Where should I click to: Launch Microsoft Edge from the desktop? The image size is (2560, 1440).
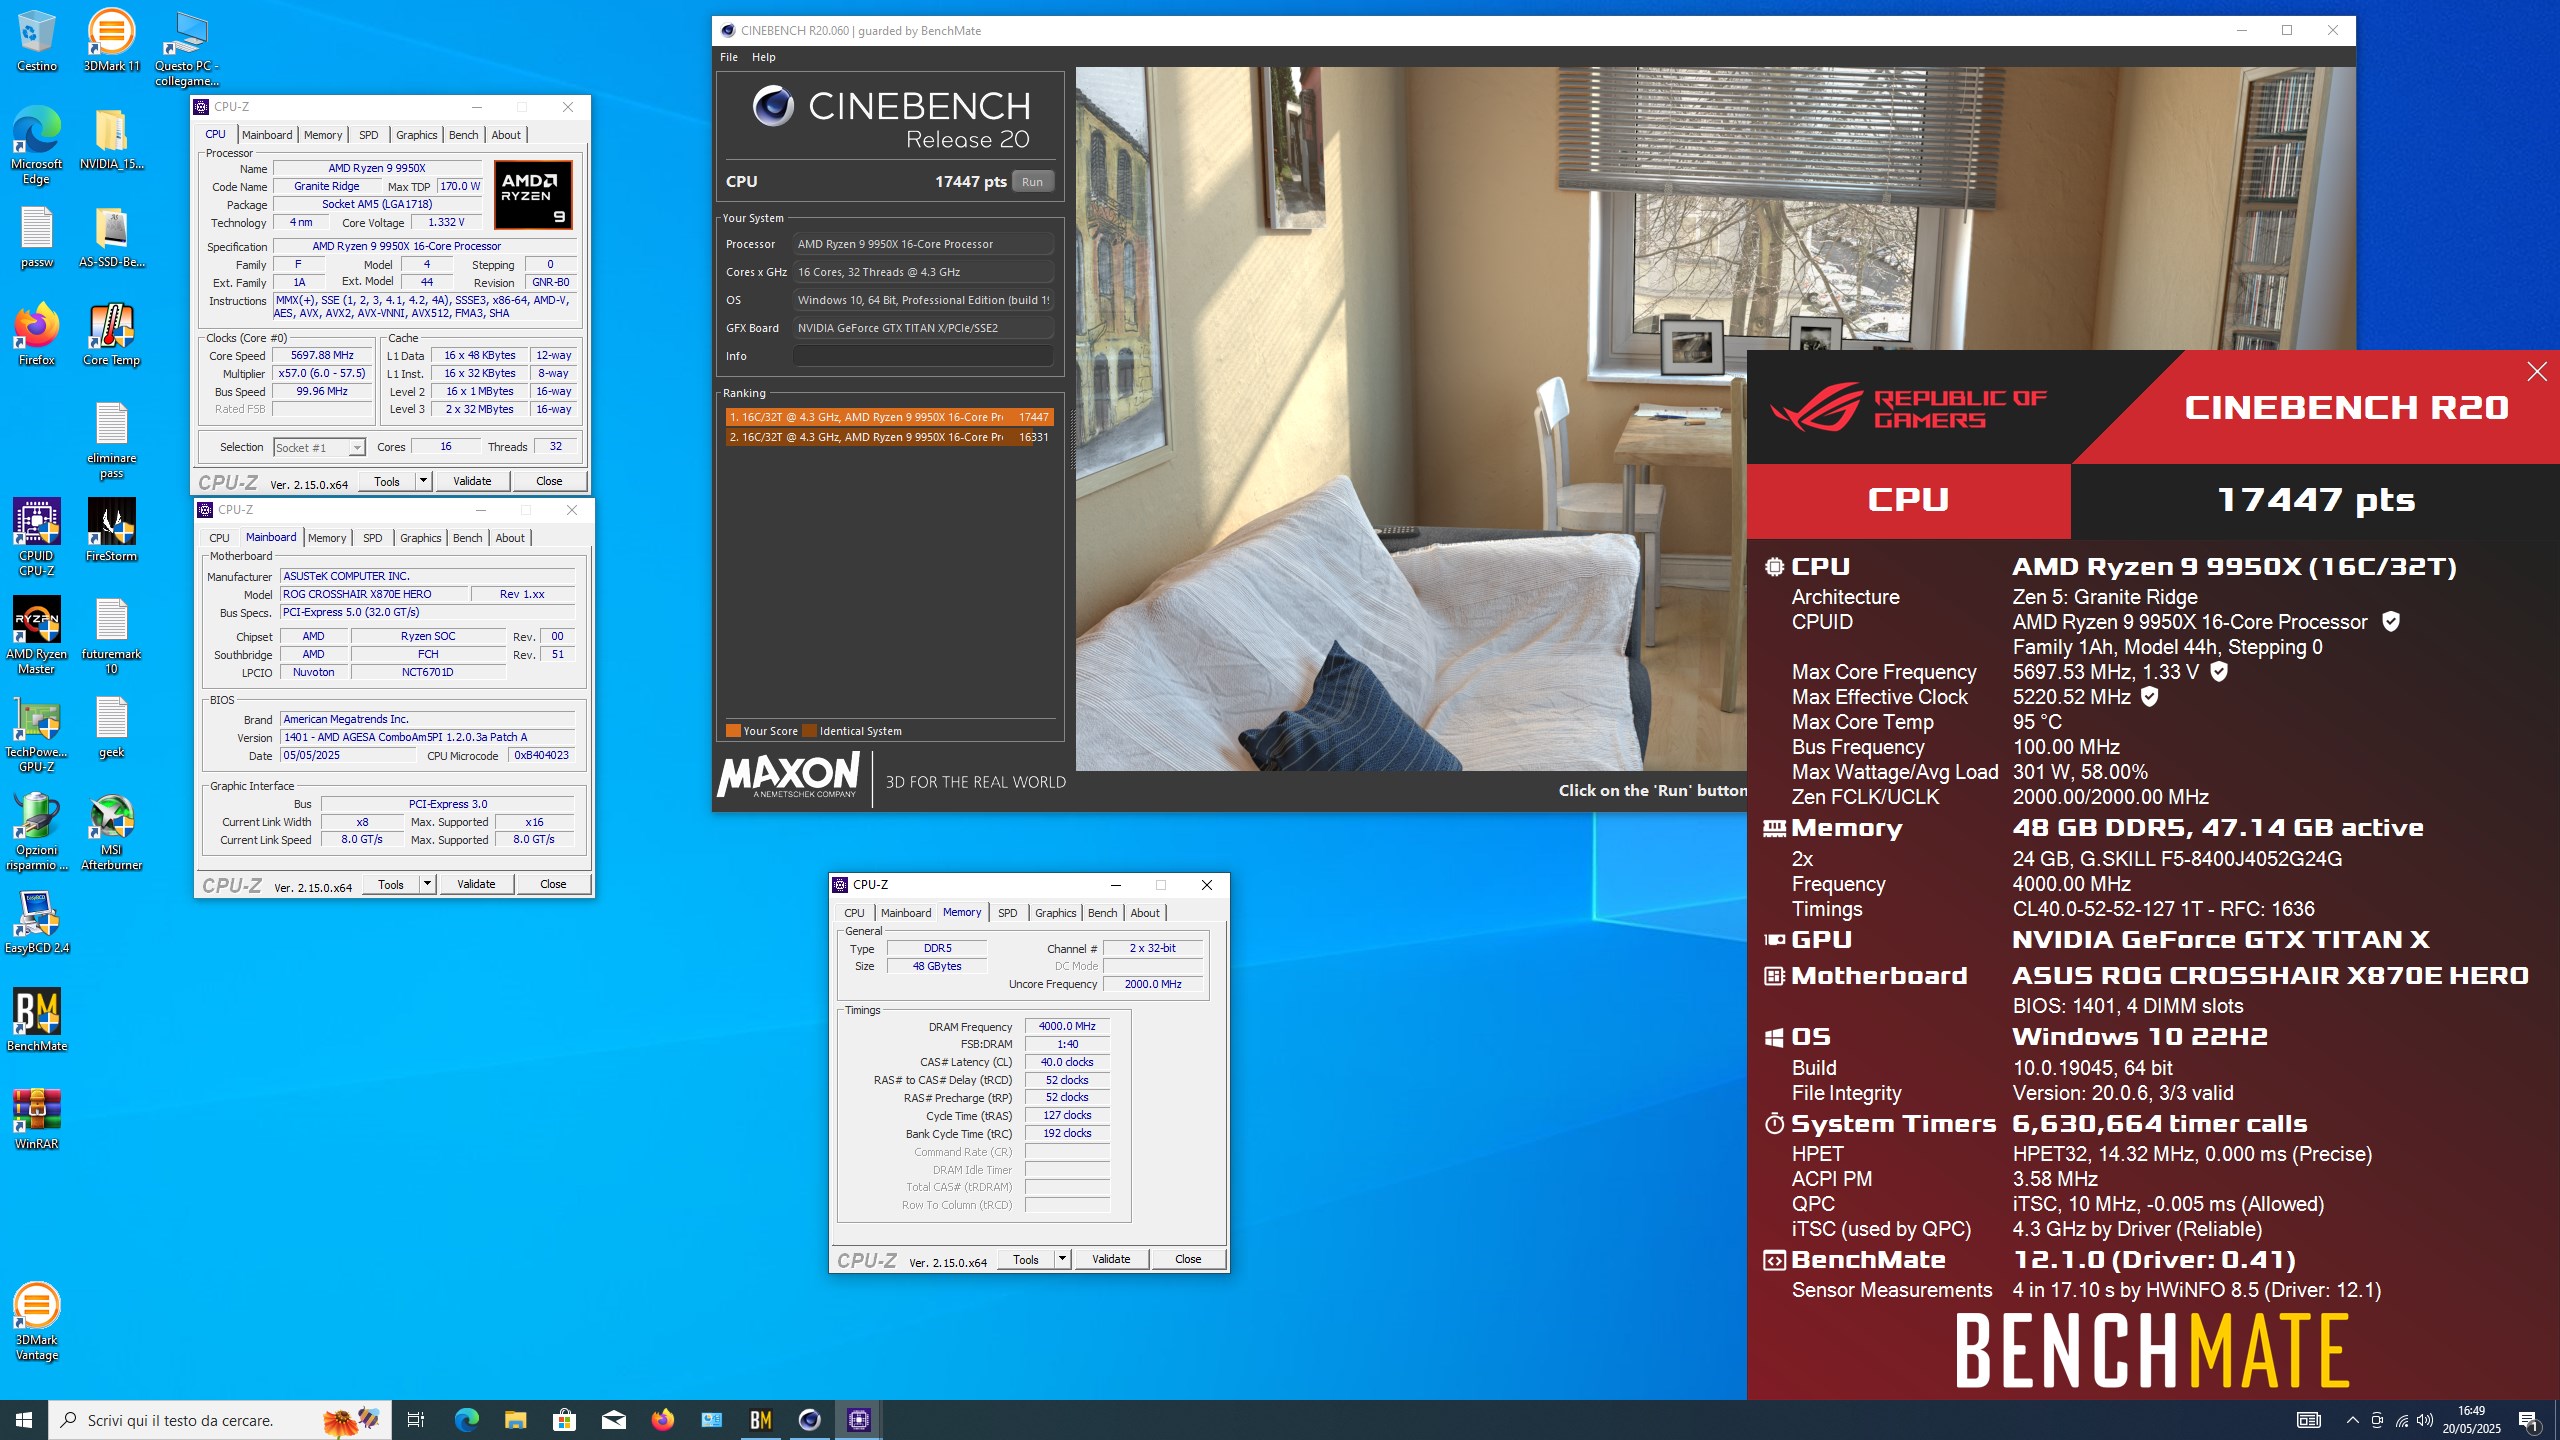tap(36, 145)
